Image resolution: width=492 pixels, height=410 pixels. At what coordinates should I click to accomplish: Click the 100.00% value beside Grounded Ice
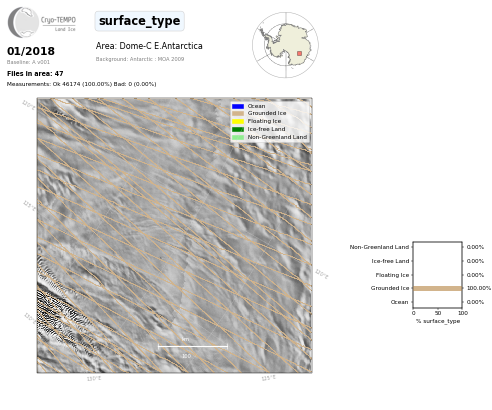pos(479,288)
